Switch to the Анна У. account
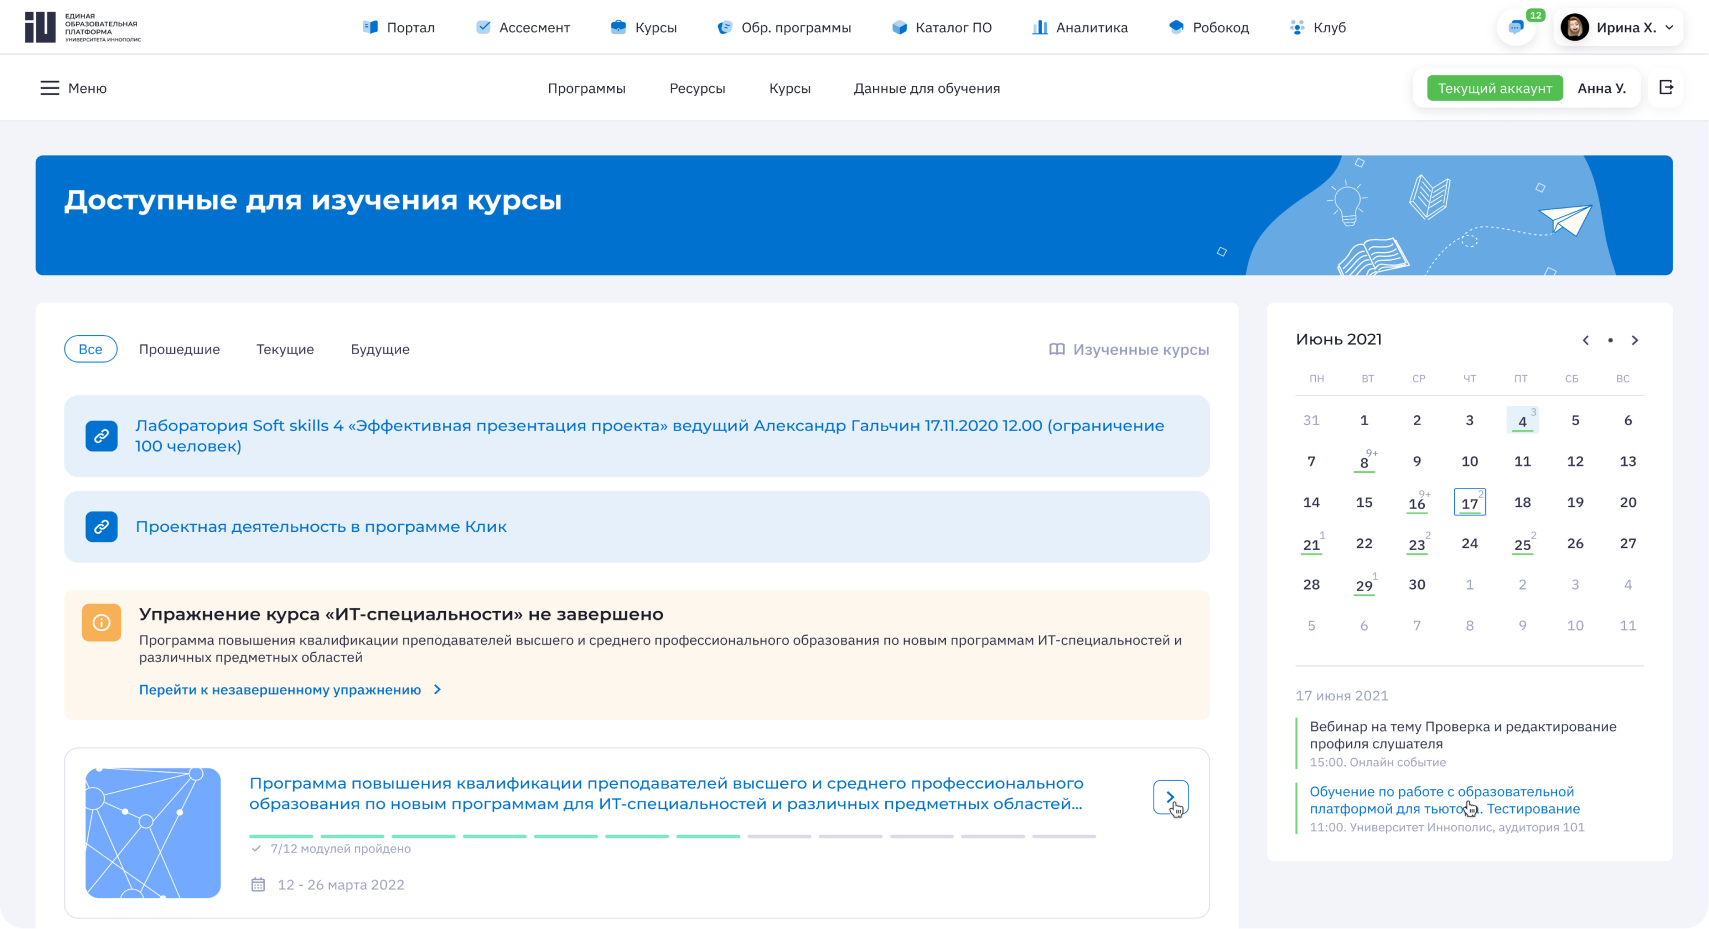Screen dimensions: 1709x929 [x=1602, y=88]
